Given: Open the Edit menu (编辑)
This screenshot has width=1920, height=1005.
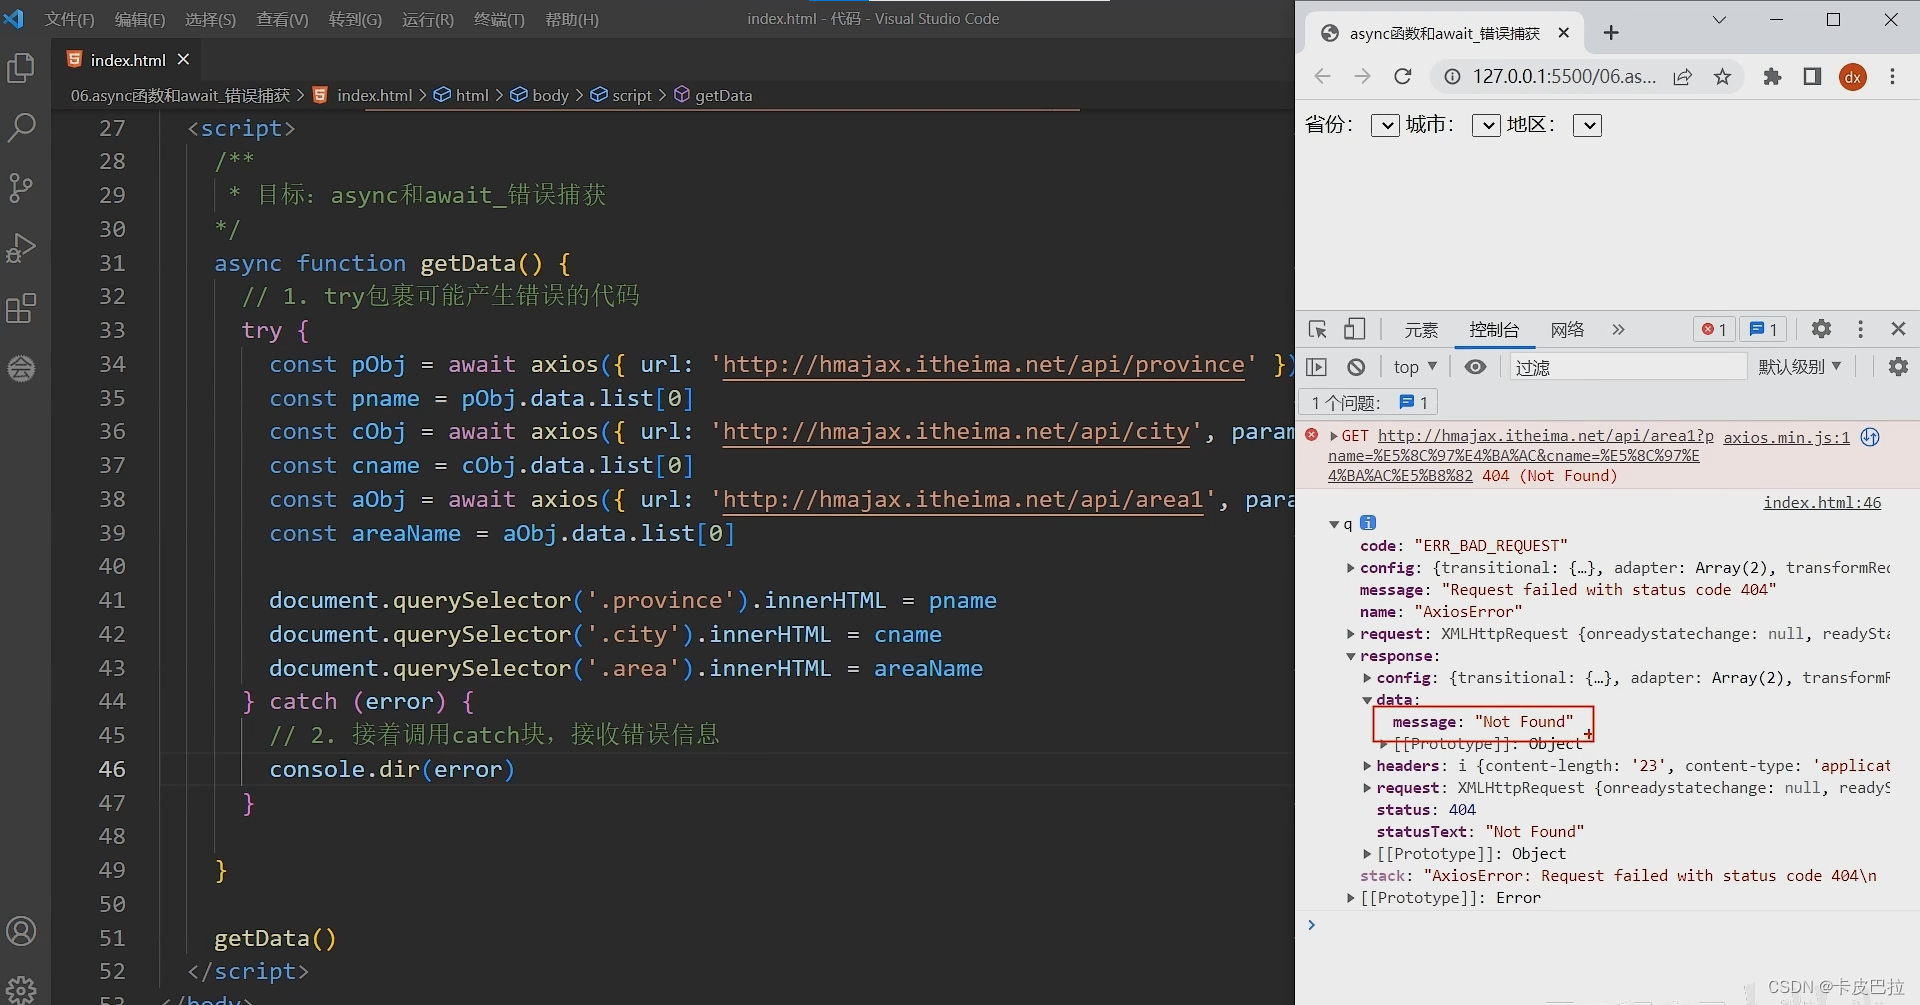Looking at the screenshot, I should pyautogui.click(x=139, y=19).
